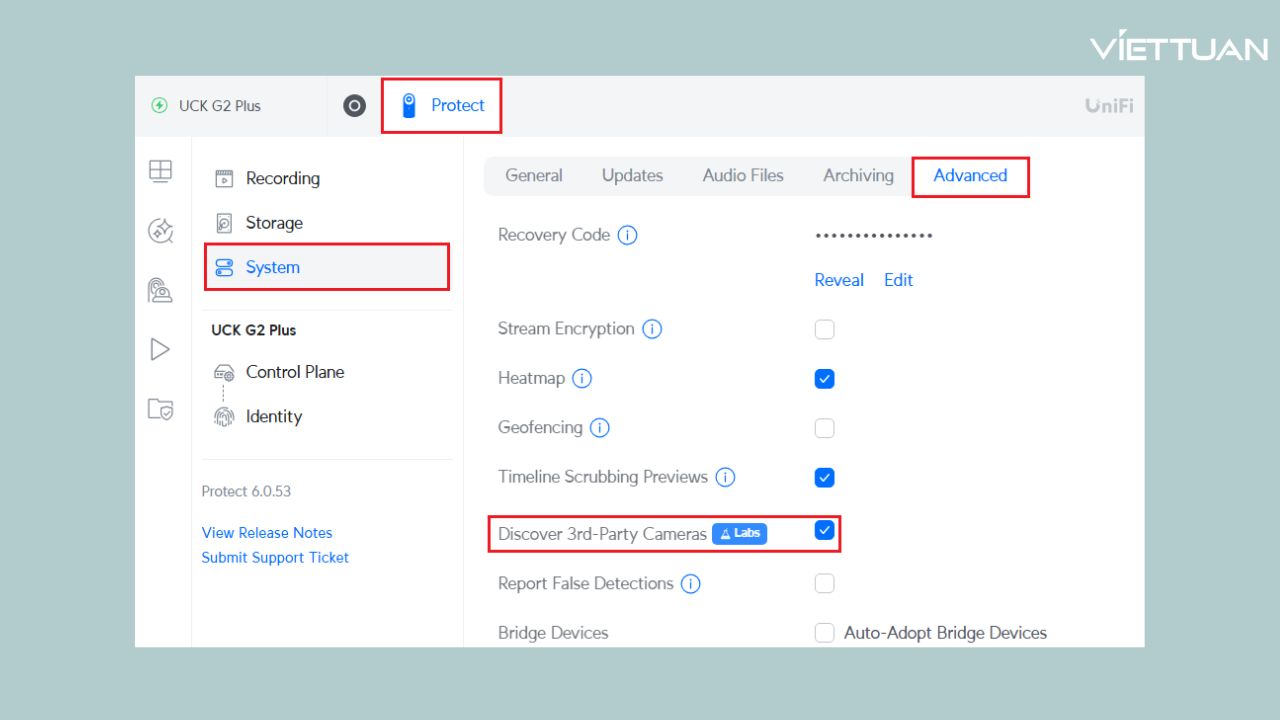Switch to the Updates tab

click(x=632, y=176)
